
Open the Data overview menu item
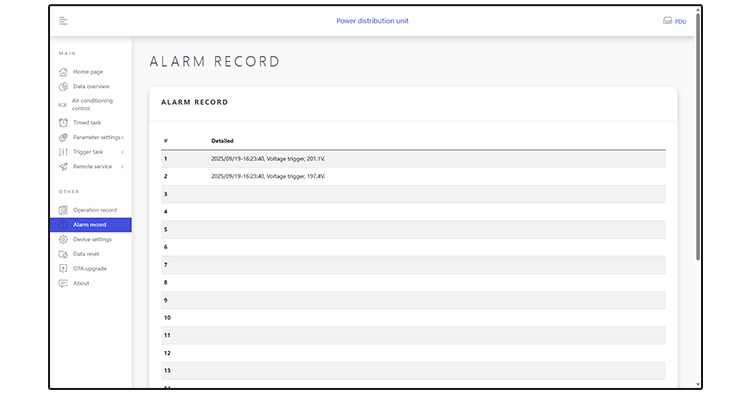click(91, 87)
